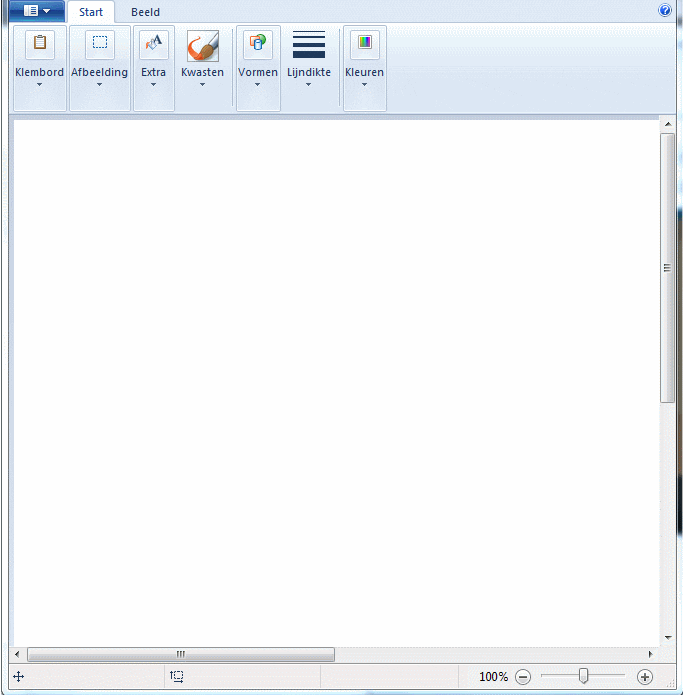This screenshot has height=695, width=683.
Task: Click the Lijndikte line thickness icon
Action: pyautogui.click(x=309, y=44)
